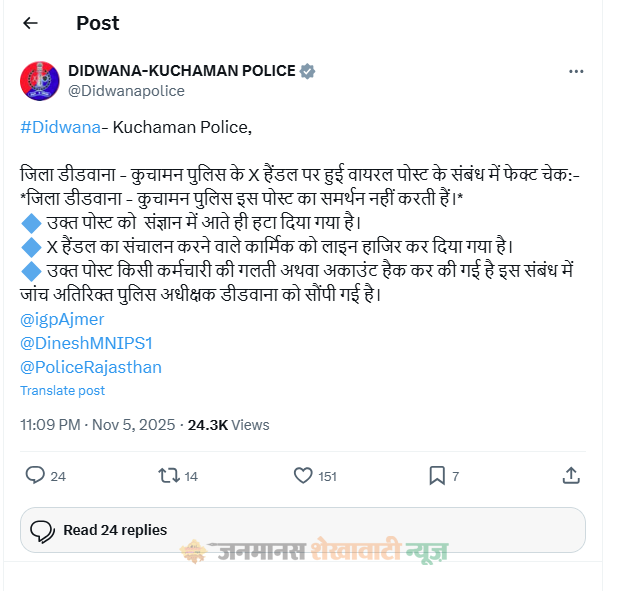Open the #Didwana hashtag

[x=60, y=127]
